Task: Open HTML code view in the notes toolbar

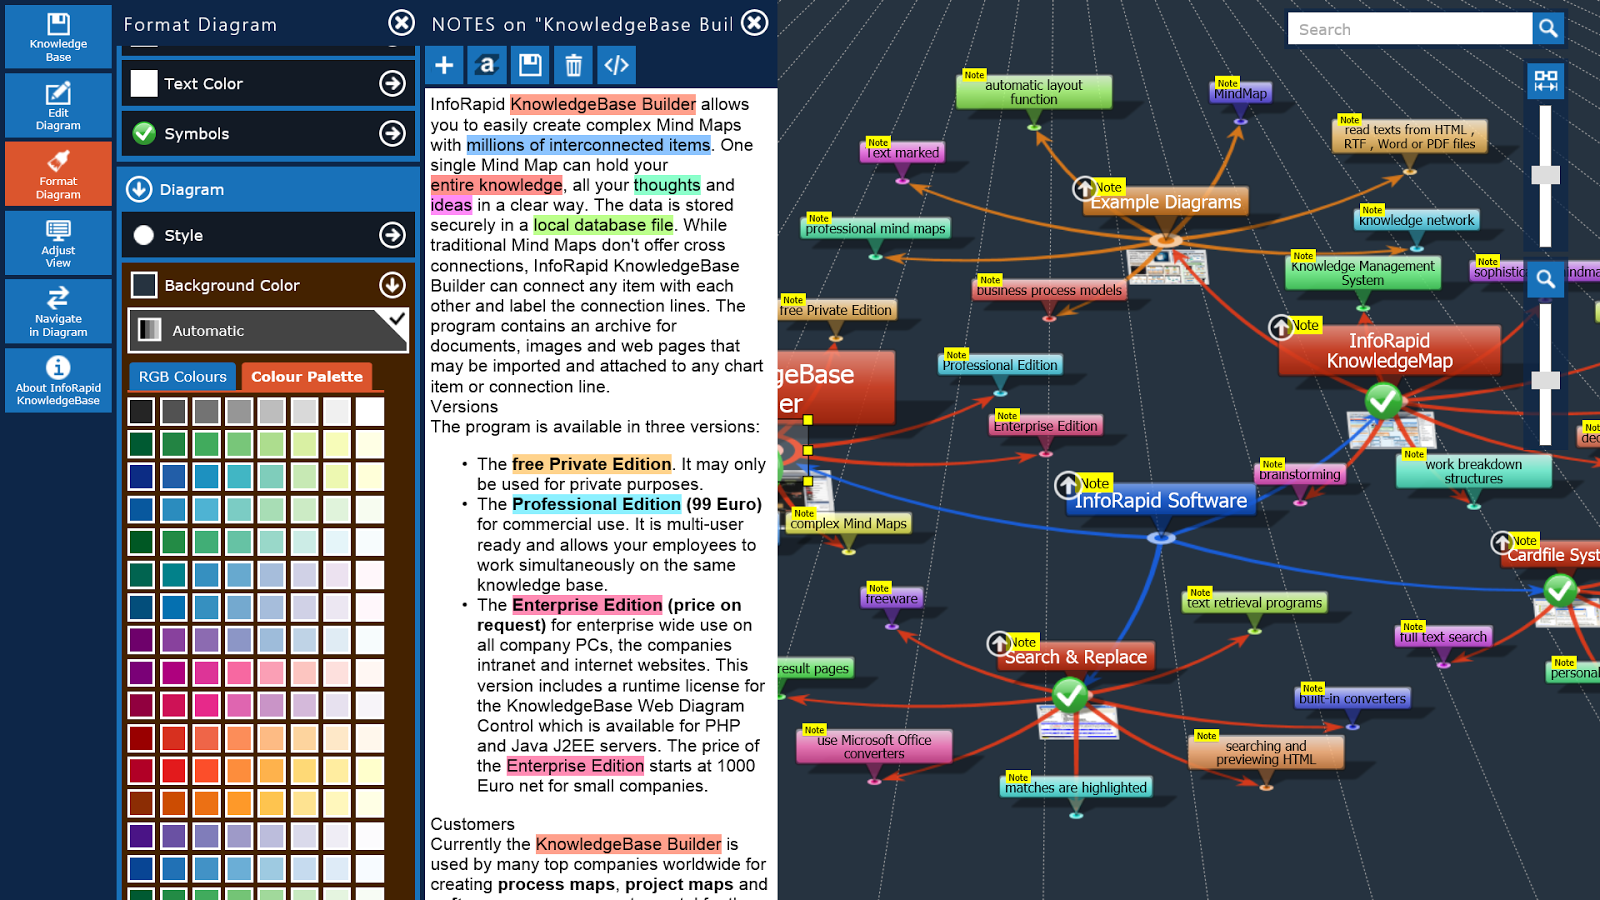Action: [616, 64]
